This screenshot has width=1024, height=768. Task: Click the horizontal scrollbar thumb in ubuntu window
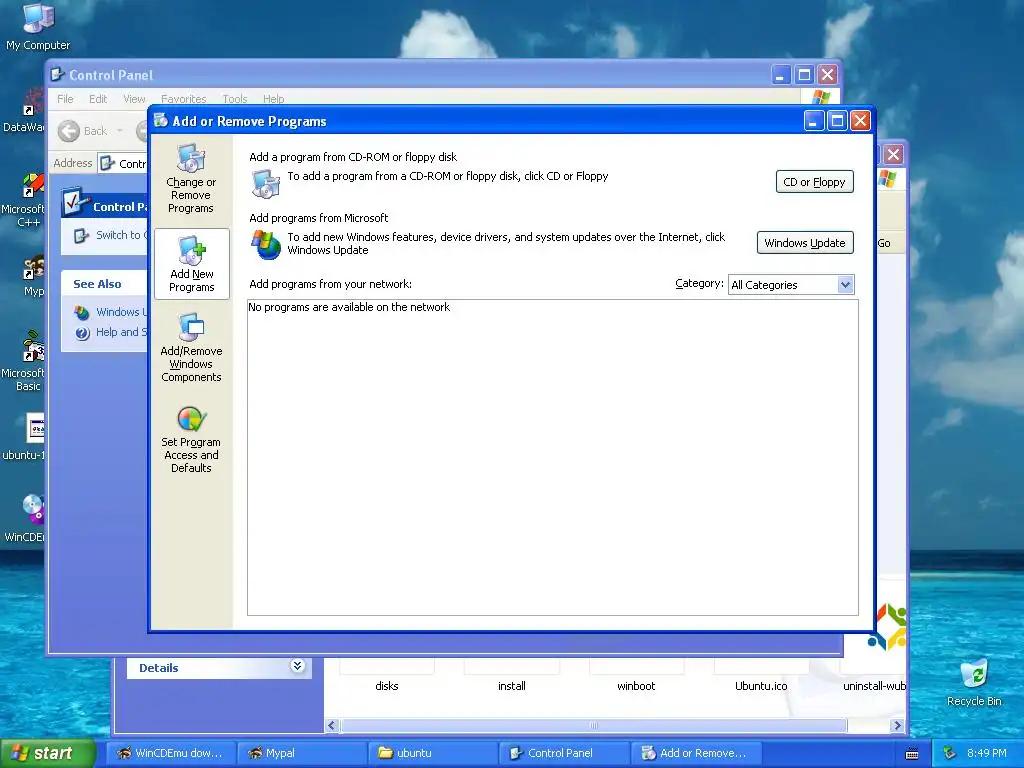pos(594,726)
